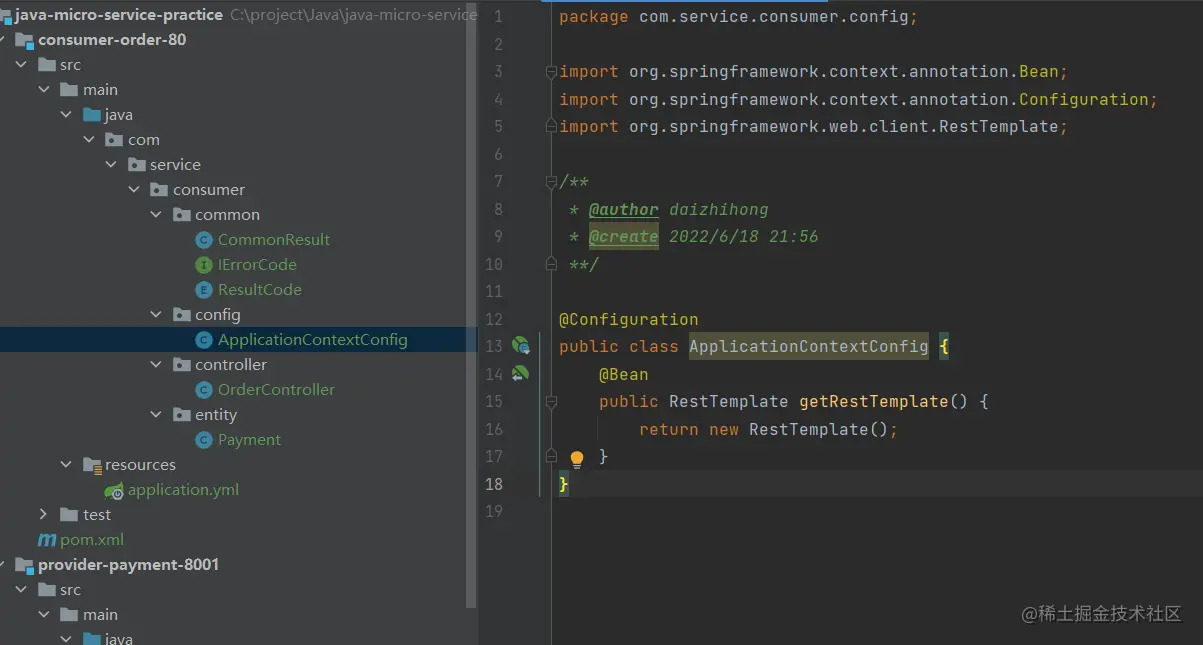
Task: Click the test folder icon
Action: [x=69, y=515]
